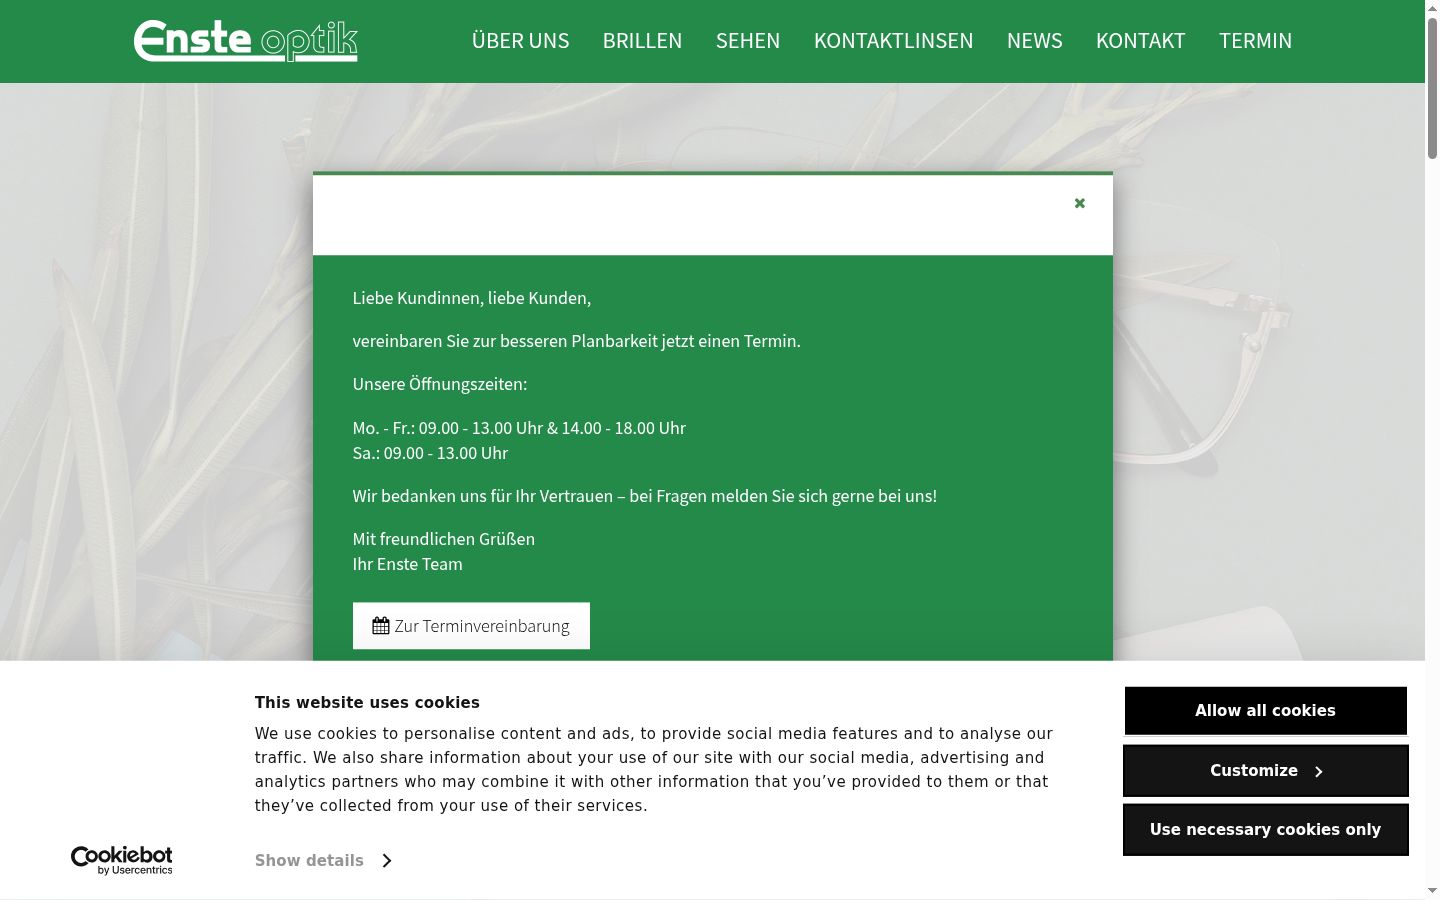Click the scrollbar down arrow
Screen dimensions: 1440x900
[1432, 891]
